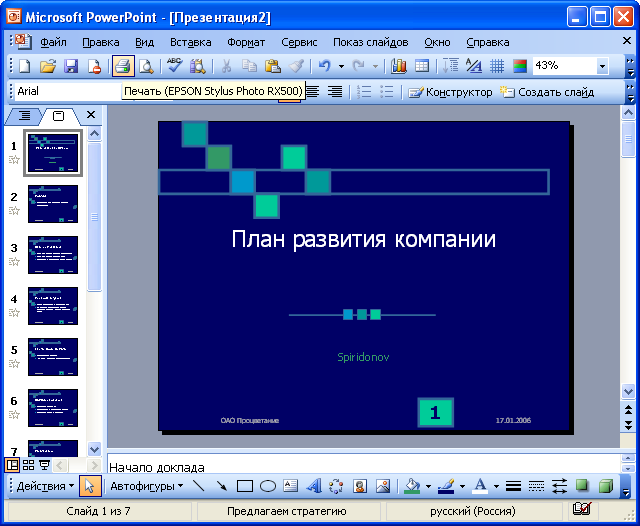Select the Oval drawing tool
The image size is (640, 526).
[x=268, y=487]
